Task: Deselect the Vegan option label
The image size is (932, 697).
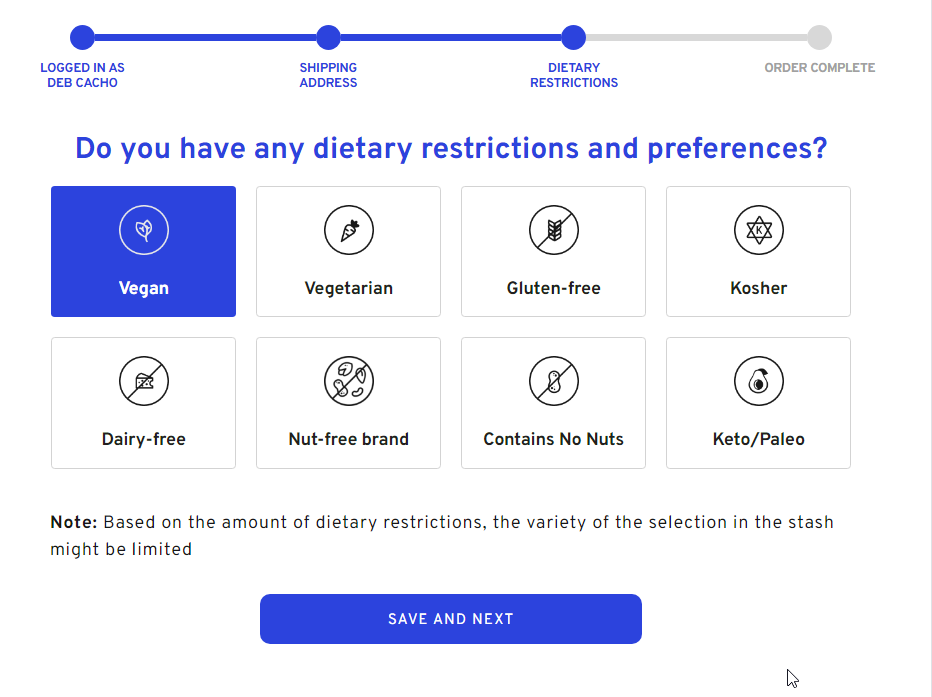Action: tap(144, 288)
